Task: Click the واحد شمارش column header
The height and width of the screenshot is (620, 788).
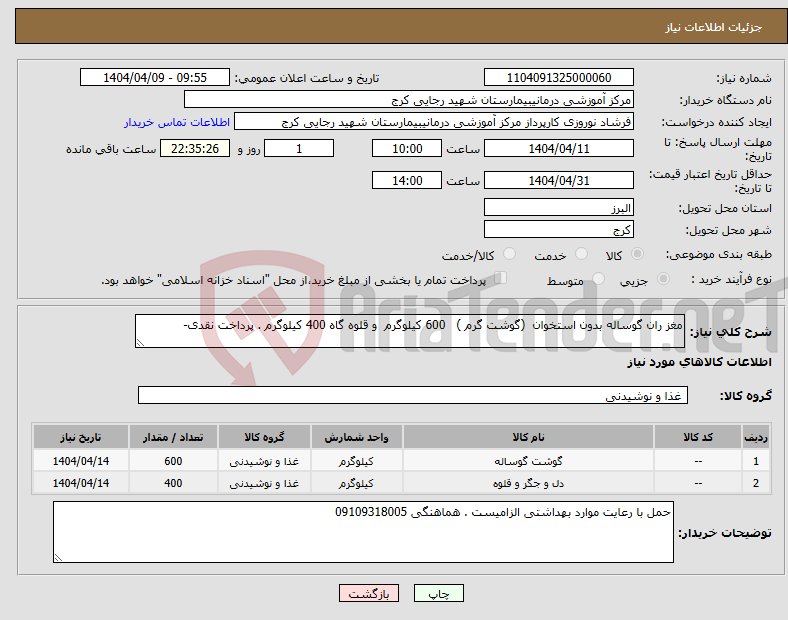Action: (x=356, y=437)
